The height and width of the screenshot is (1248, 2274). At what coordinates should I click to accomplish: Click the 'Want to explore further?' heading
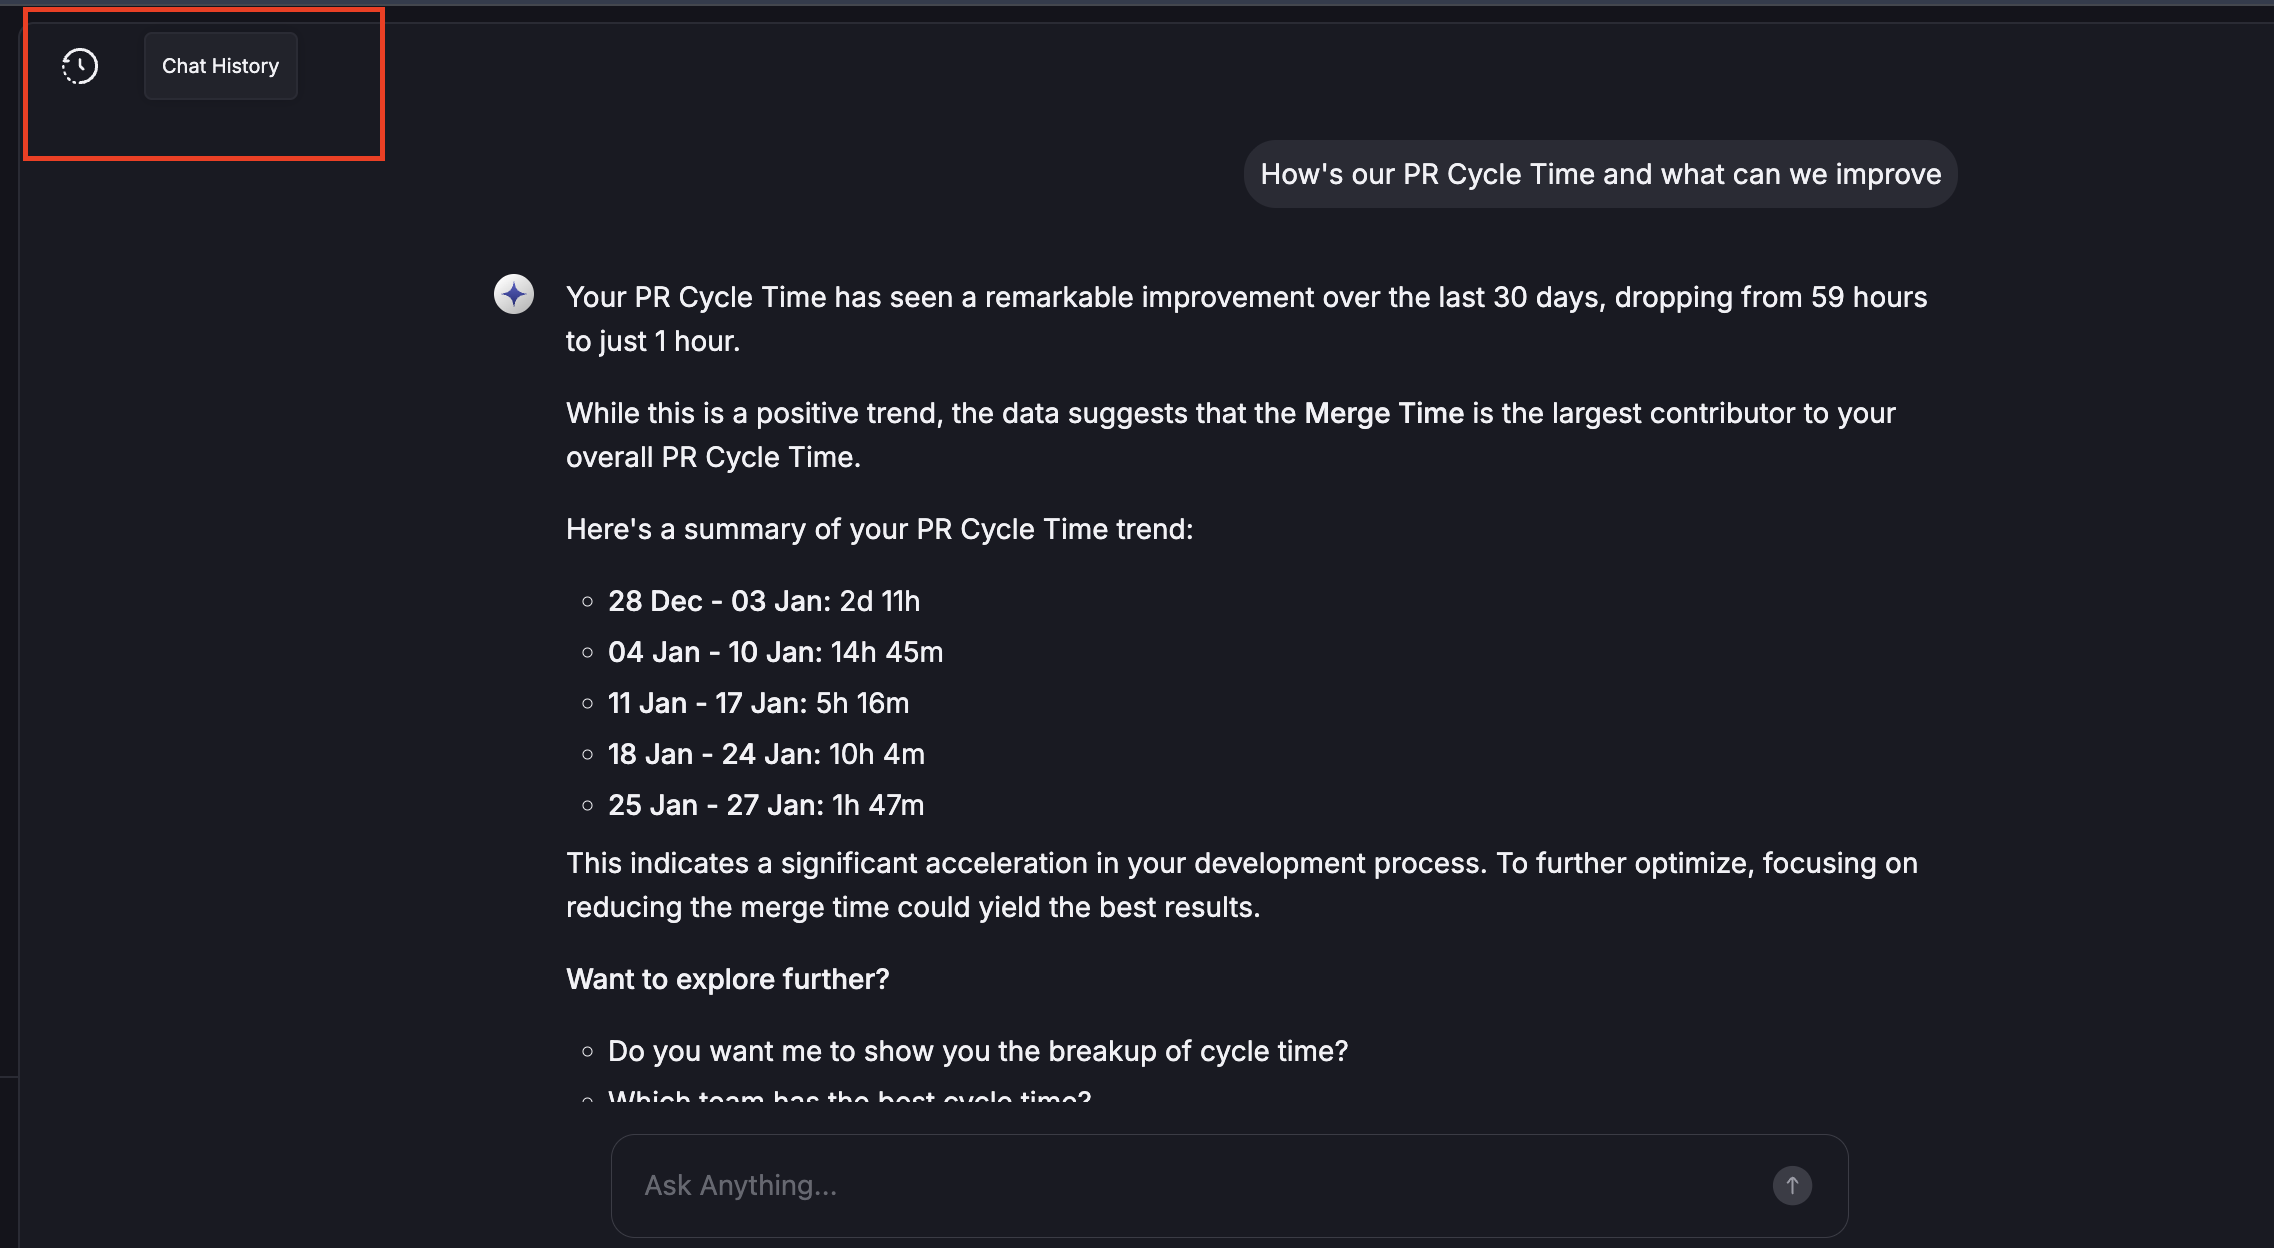click(727, 979)
